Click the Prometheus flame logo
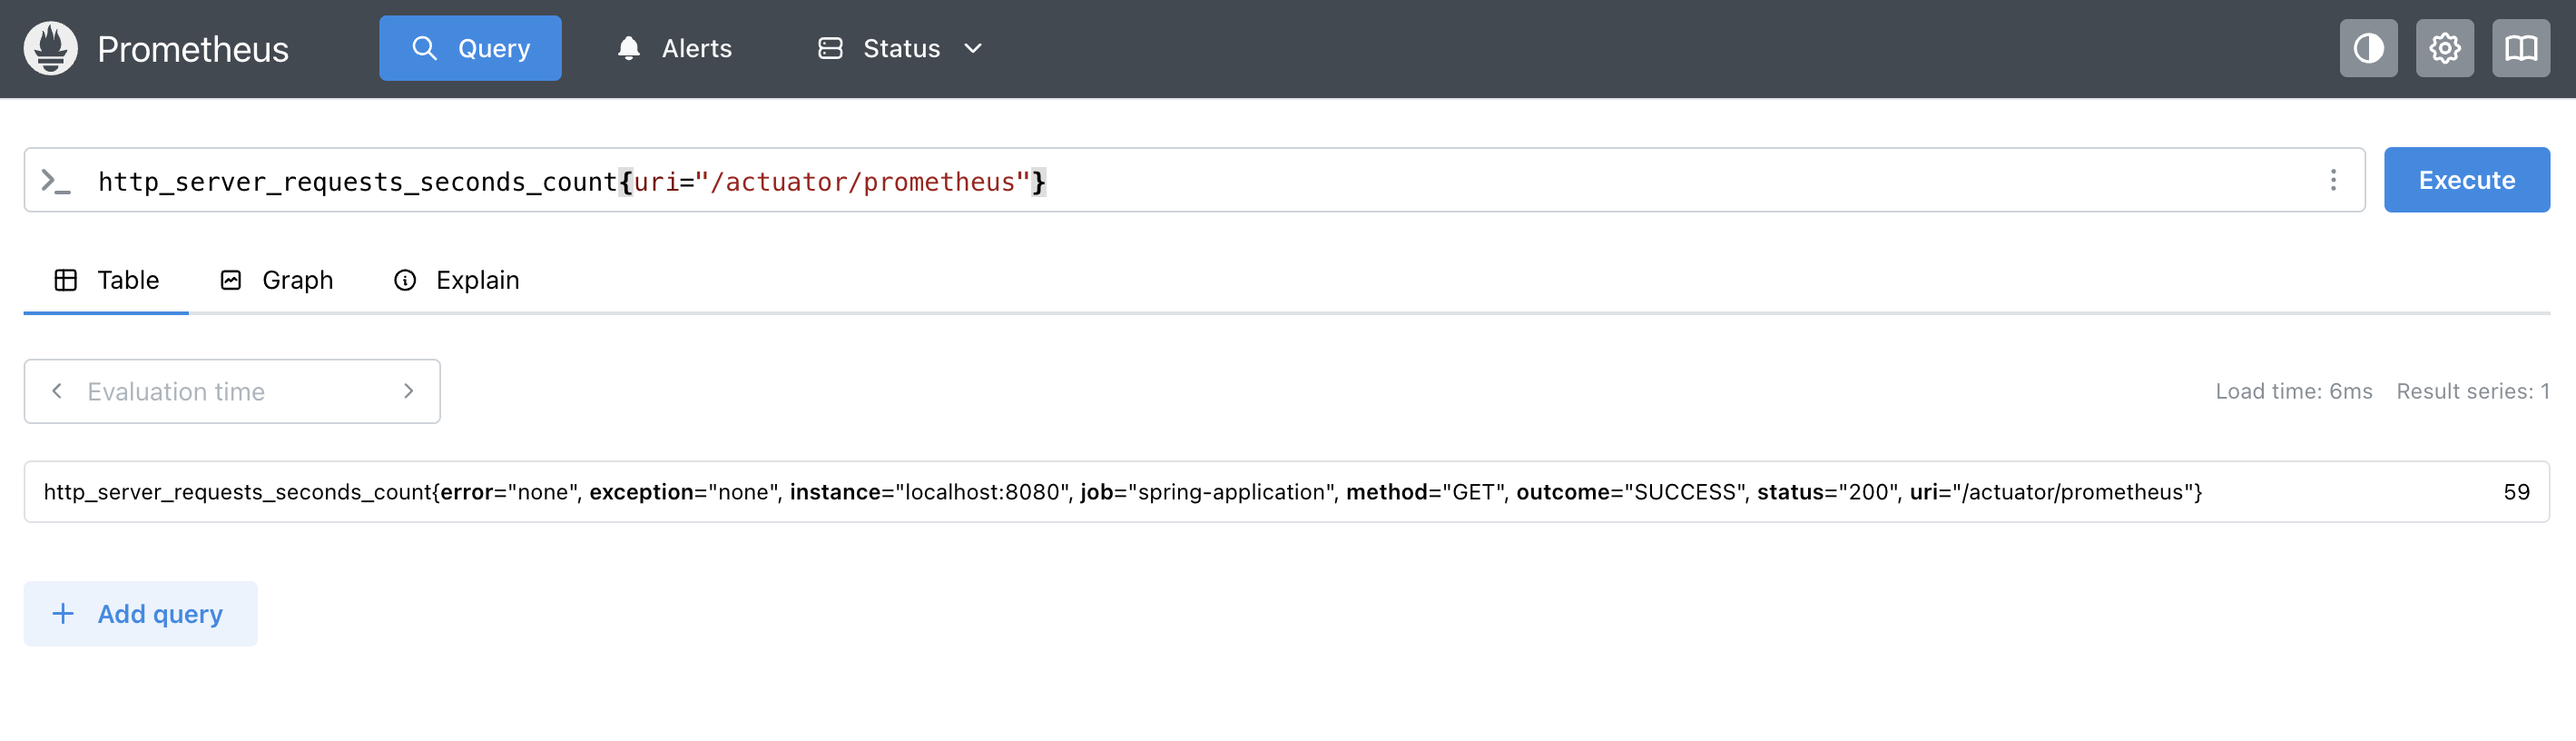The image size is (2576, 741). (51, 48)
